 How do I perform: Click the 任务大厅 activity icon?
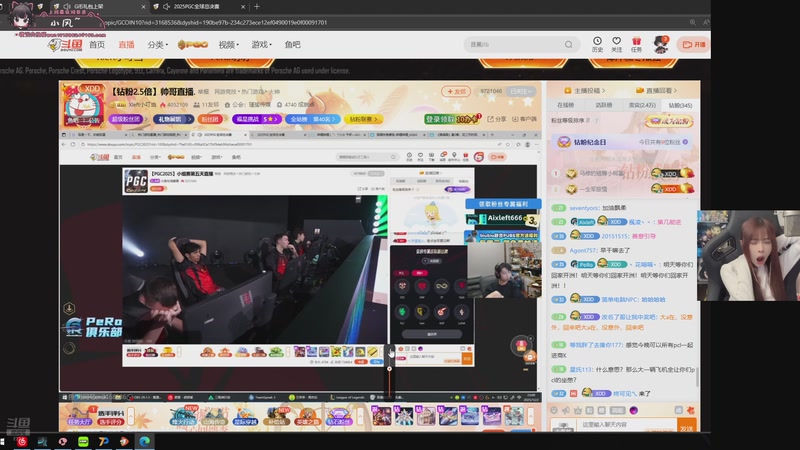pyautogui.click(x=80, y=416)
